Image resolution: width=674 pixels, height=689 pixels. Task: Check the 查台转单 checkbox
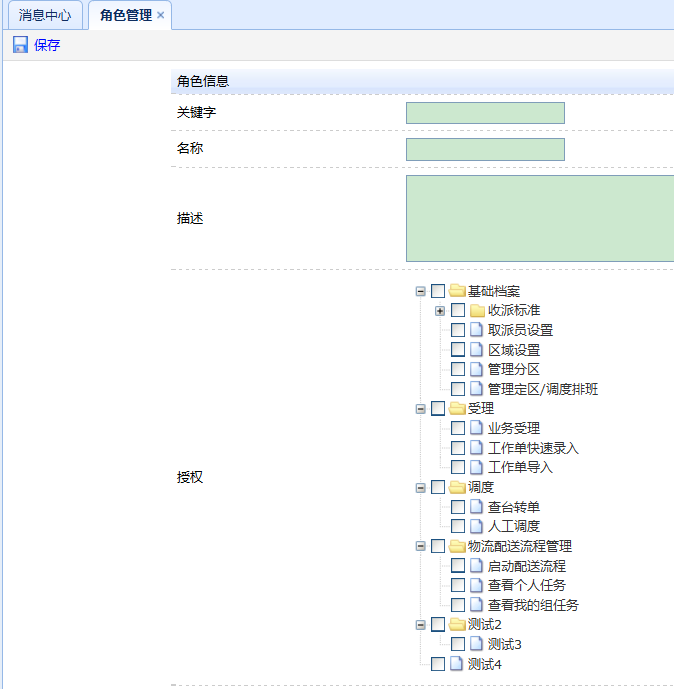[x=458, y=507]
